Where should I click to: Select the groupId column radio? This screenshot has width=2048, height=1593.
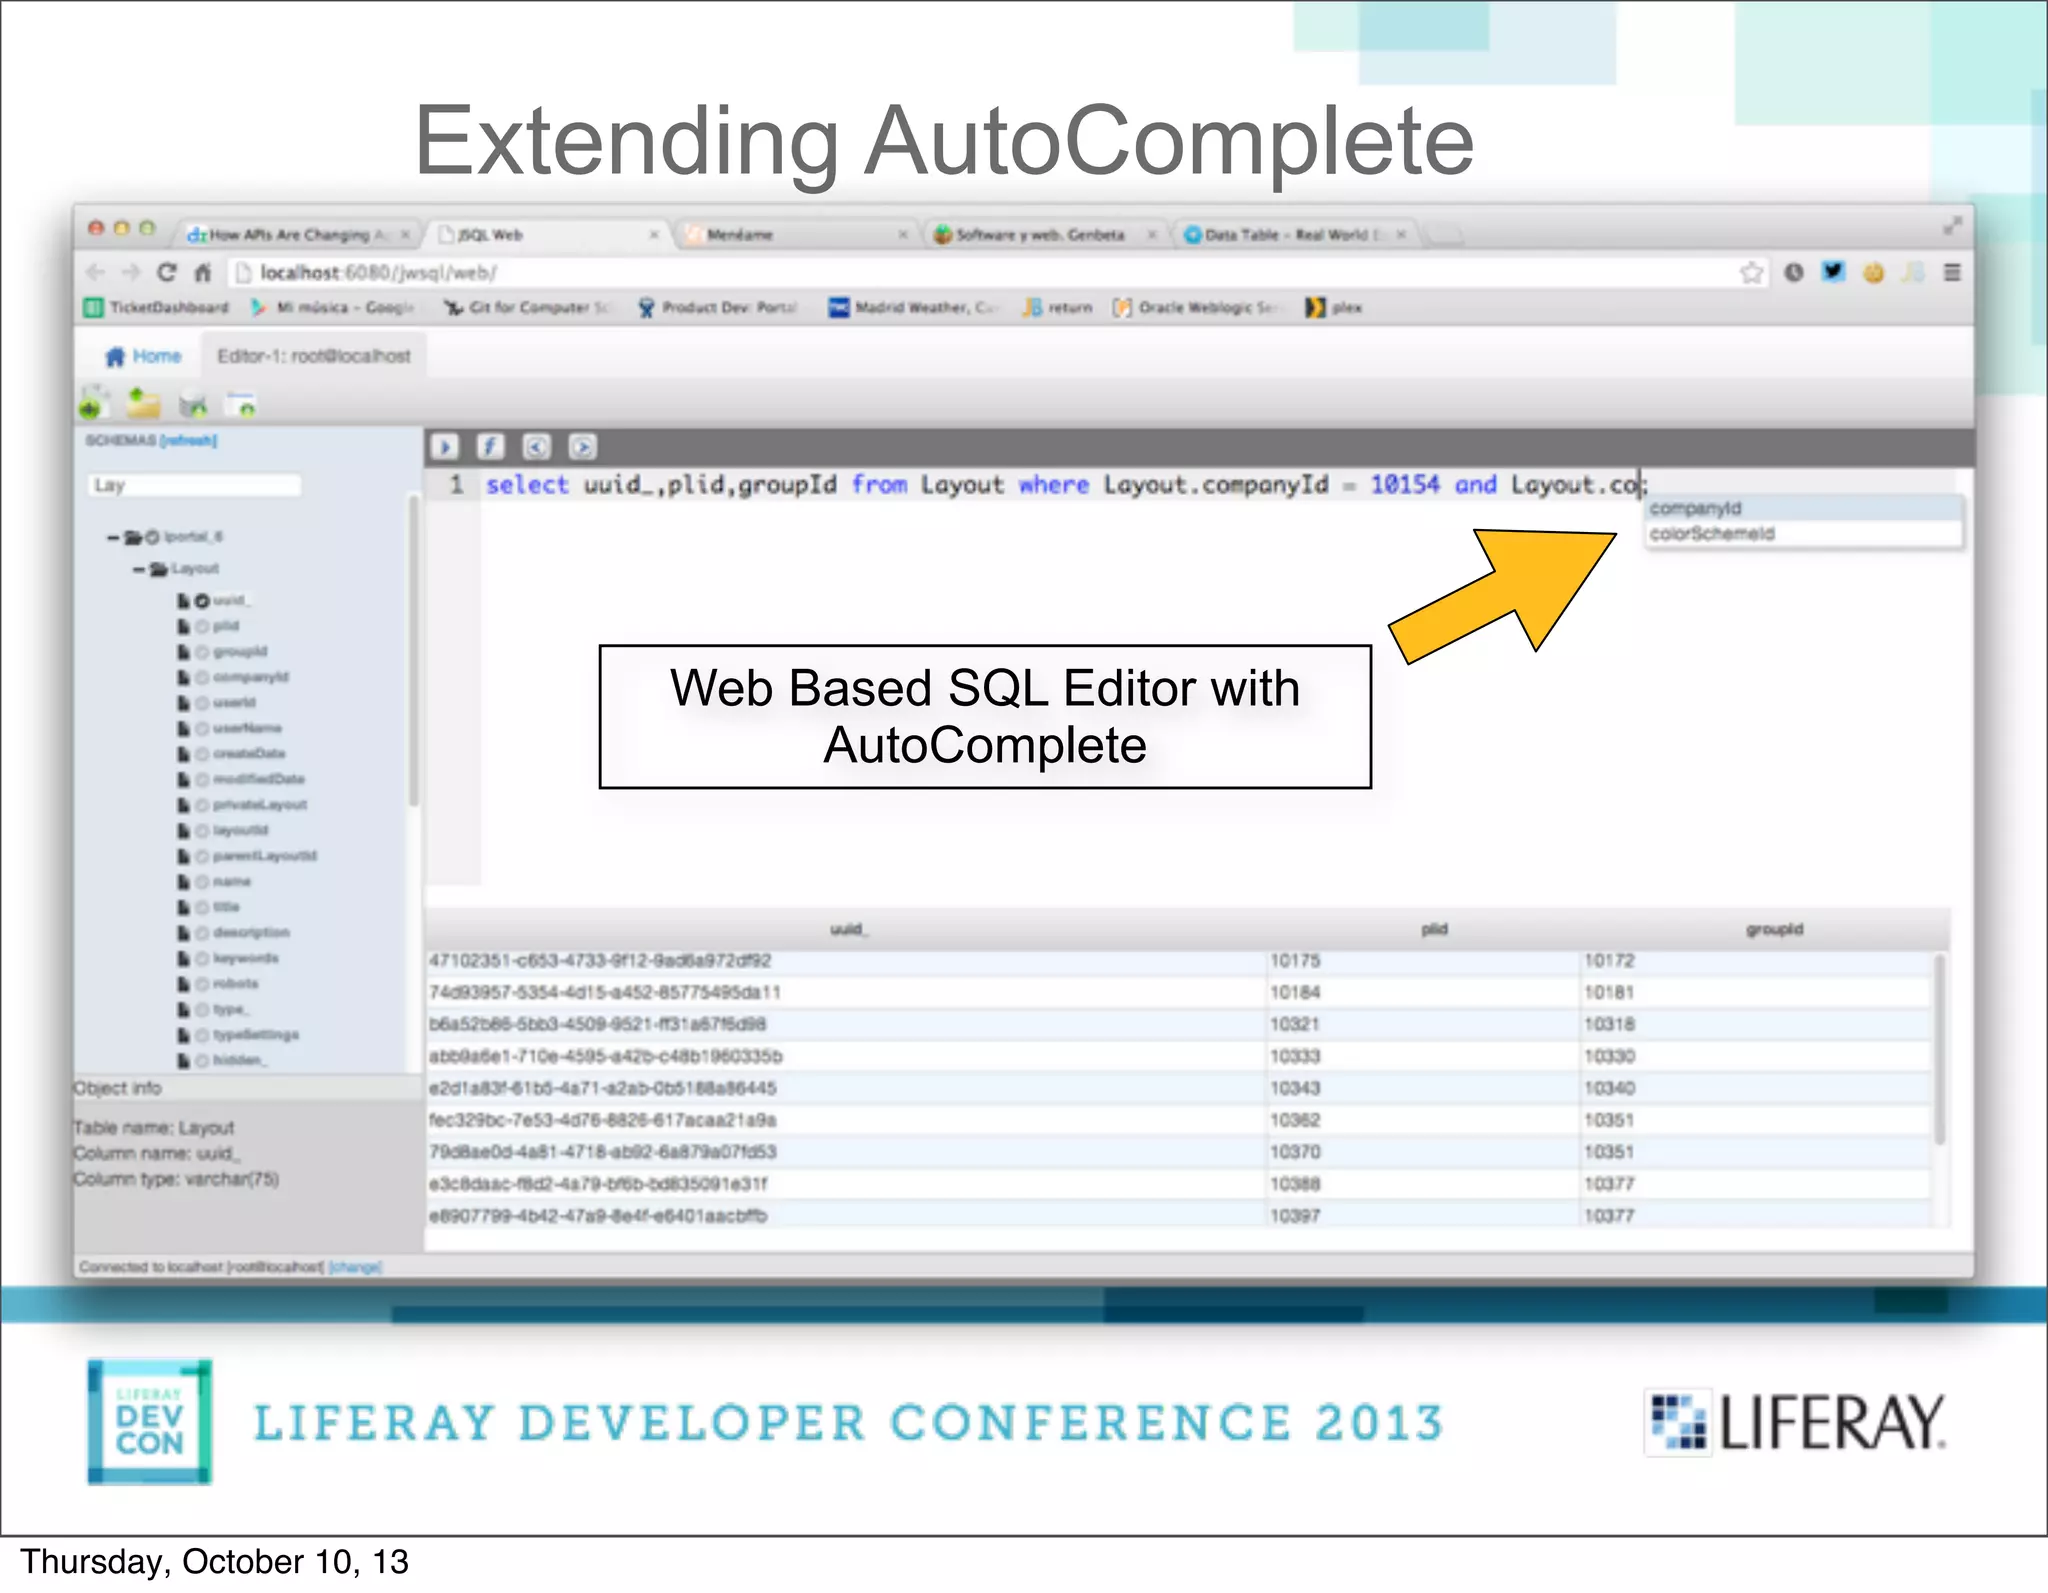pos(202,652)
